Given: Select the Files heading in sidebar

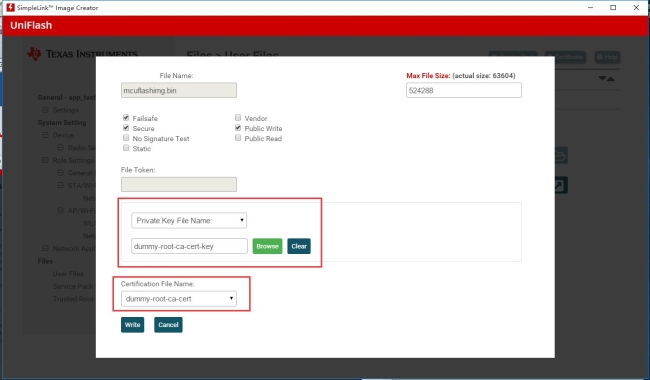Looking at the screenshot, I should point(45,261).
